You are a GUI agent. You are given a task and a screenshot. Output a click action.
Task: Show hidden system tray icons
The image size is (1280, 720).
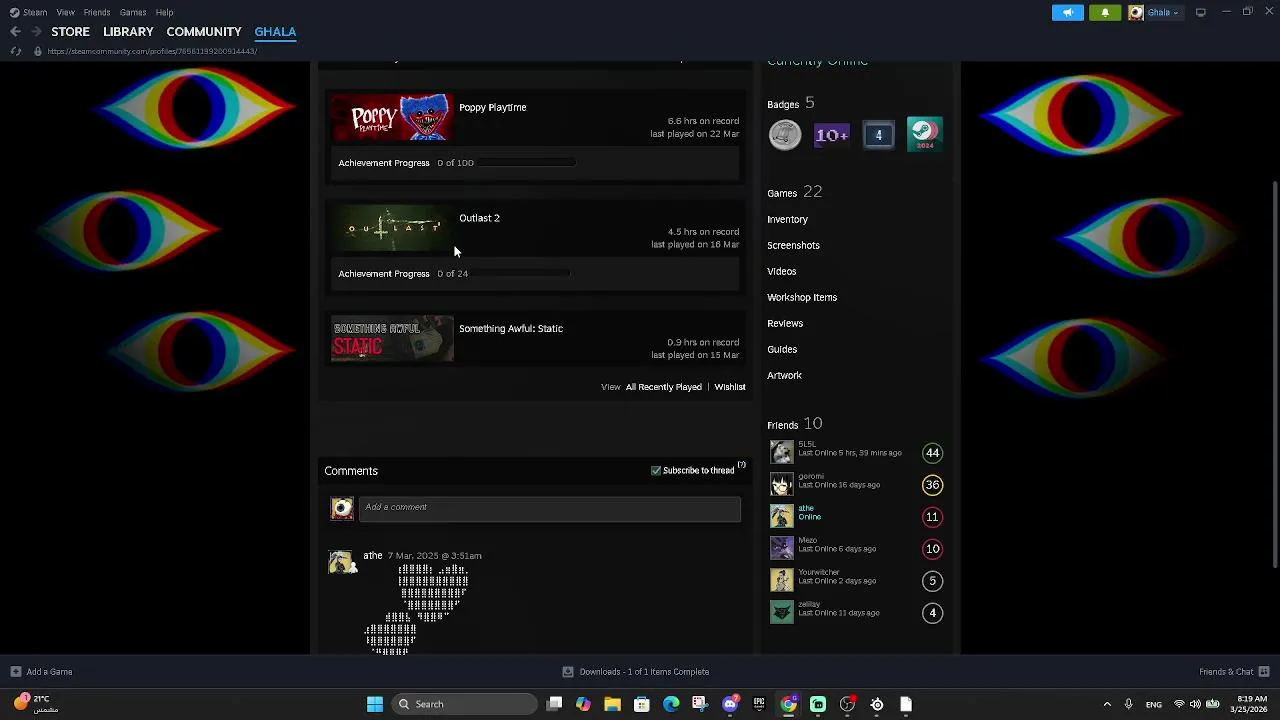tap(1107, 704)
